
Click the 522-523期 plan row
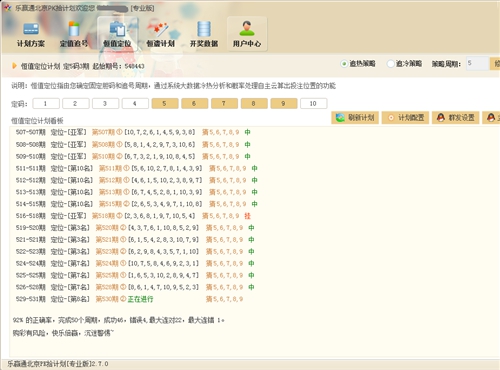tap(135, 251)
